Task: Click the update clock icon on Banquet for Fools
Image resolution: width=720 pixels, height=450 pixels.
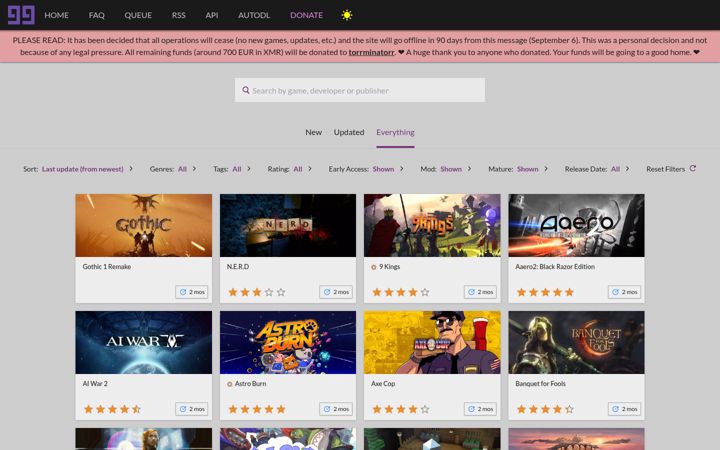Action: [615, 409]
